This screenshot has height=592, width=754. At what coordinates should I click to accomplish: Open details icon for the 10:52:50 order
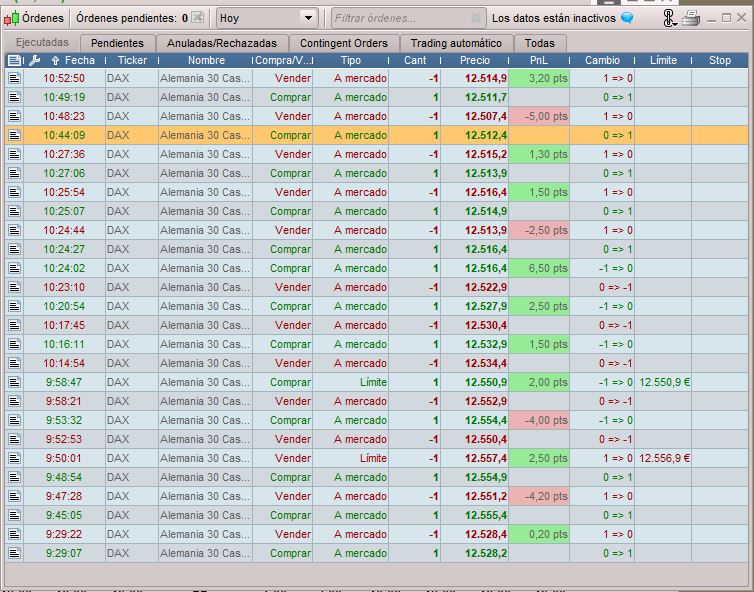coord(14,78)
